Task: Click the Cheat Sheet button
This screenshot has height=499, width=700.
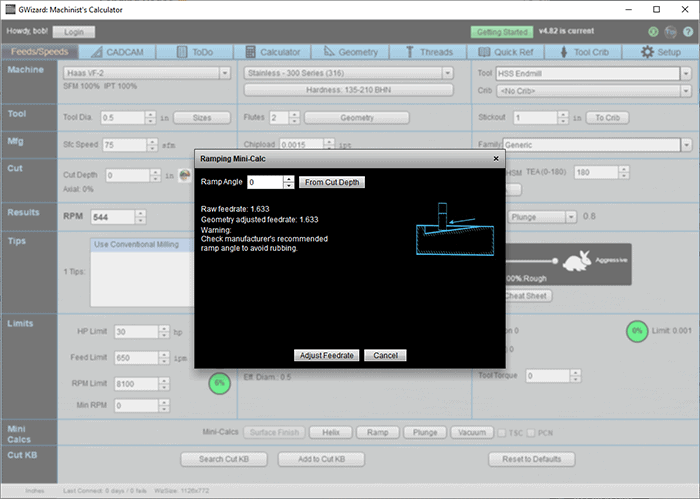Action: tap(527, 296)
